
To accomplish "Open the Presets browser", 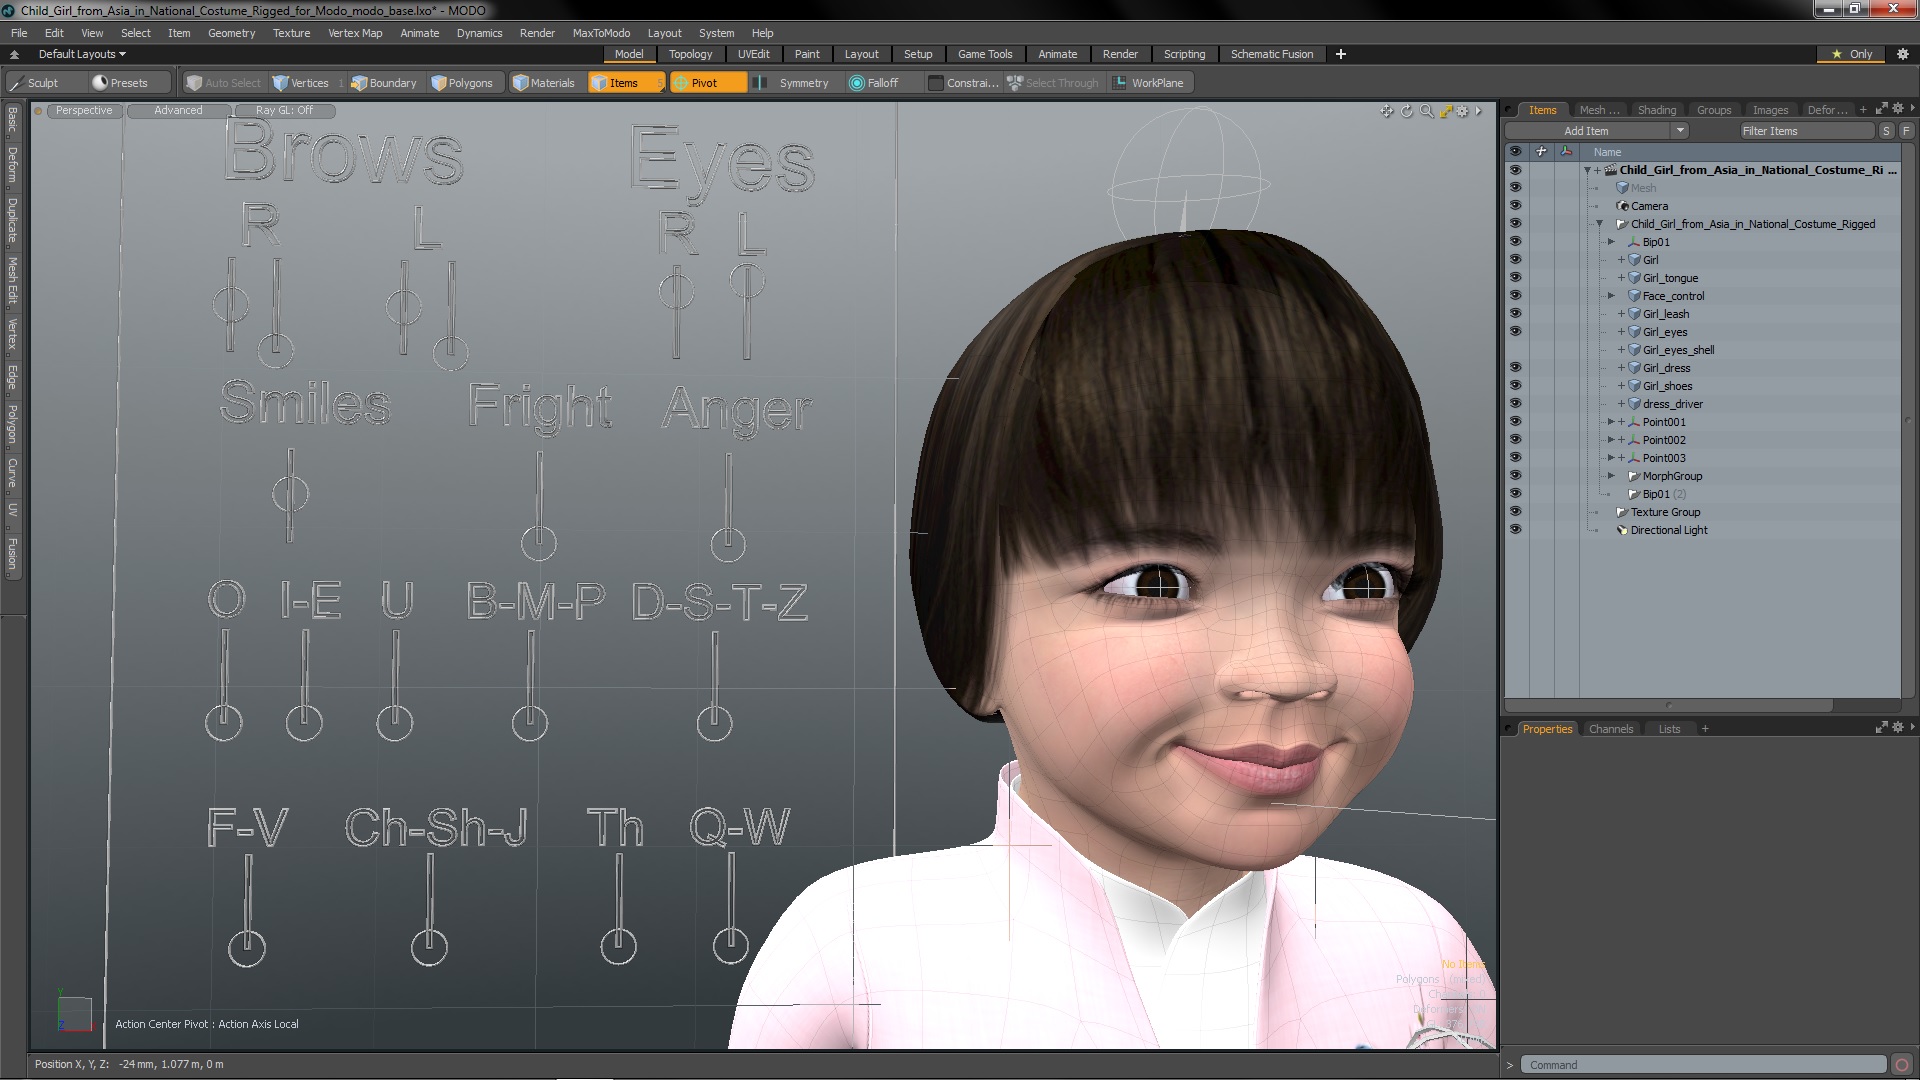I will 120,83.
